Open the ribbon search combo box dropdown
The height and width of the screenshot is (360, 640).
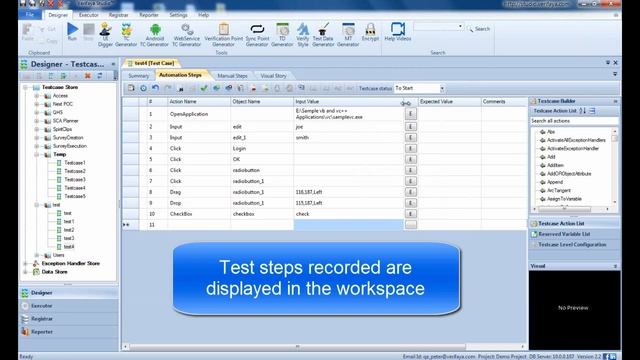click(460, 27)
